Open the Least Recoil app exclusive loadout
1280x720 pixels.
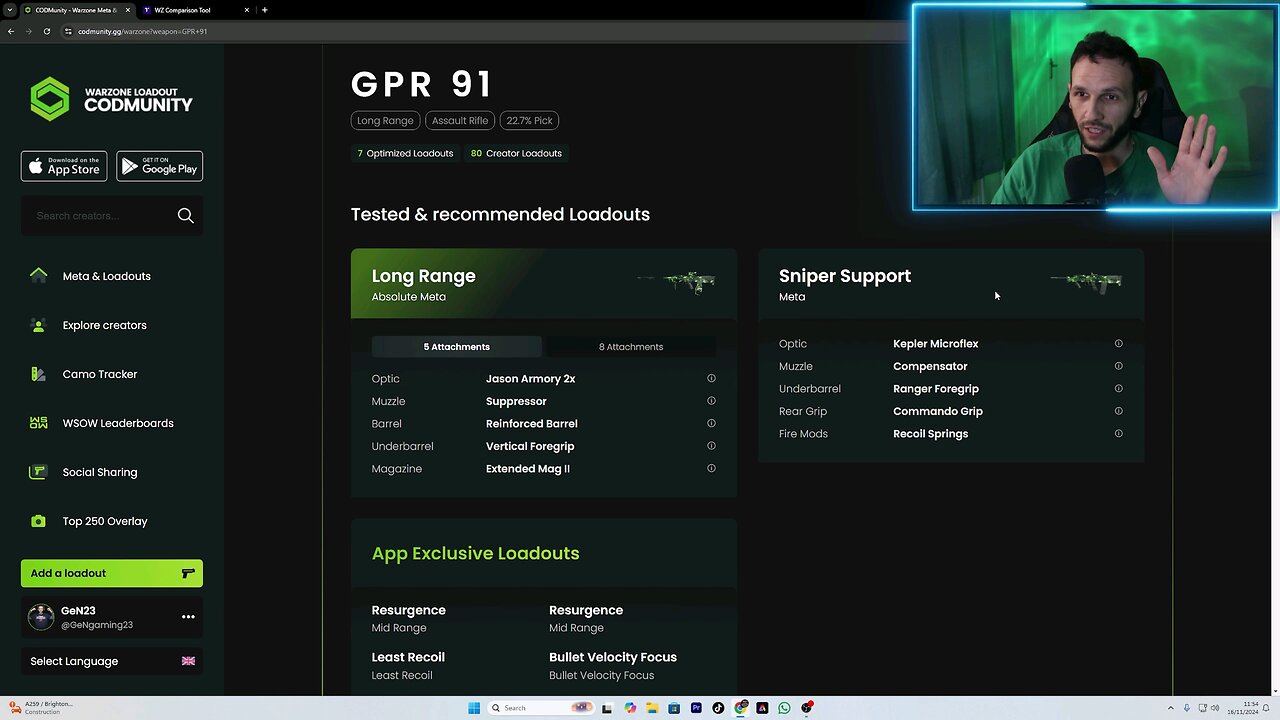point(408,665)
